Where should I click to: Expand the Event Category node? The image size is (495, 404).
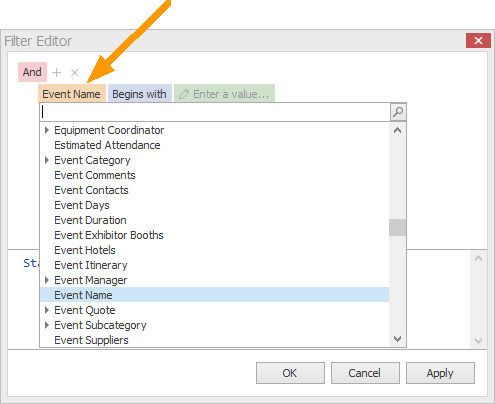pos(47,160)
